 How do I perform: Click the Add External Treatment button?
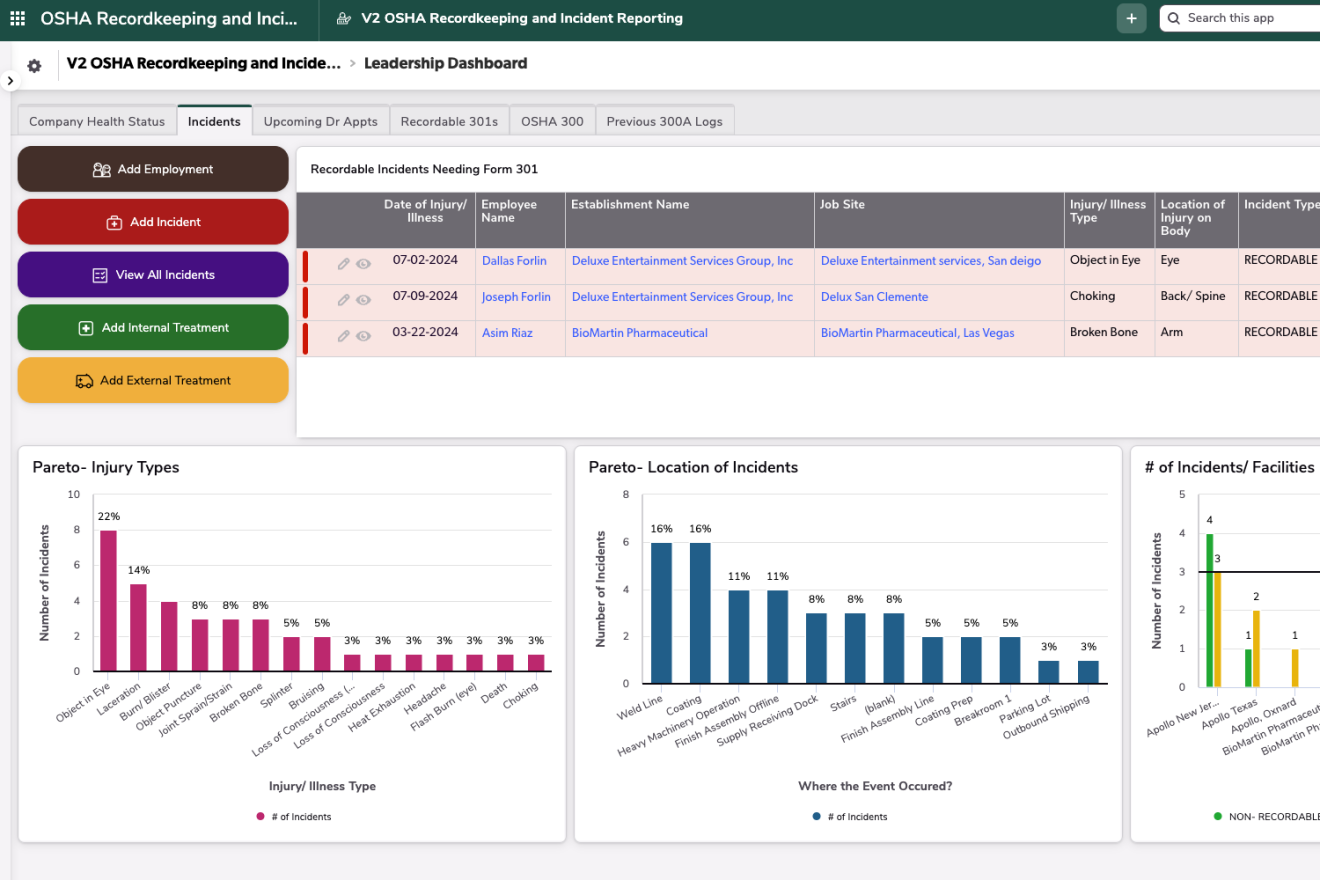point(153,380)
